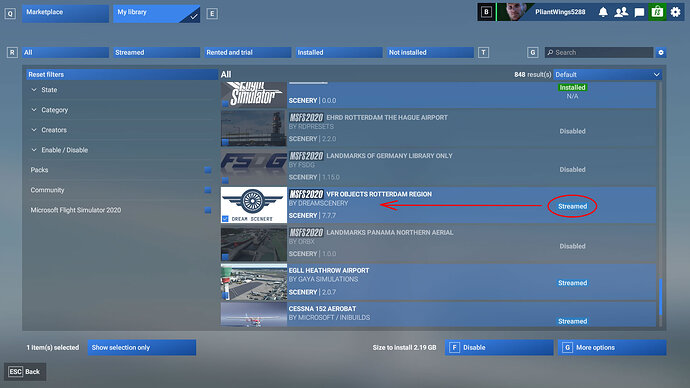Screen dimensions: 690x388
Task: Toggle the Packs filter checkbox
Action: click(x=208, y=170)
